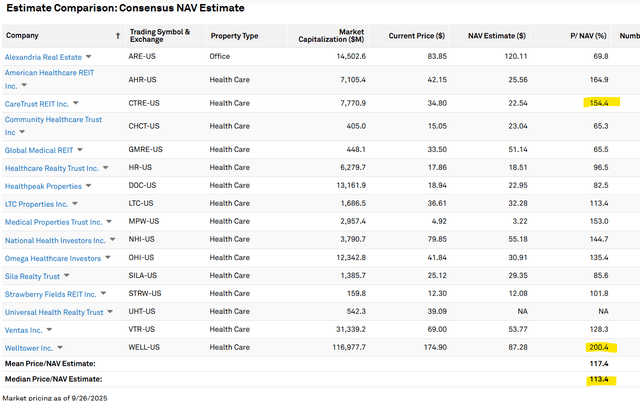Open the Medical Properties Trust Inc. link
Image resolution: width=640 pixels, height=401 pixels.
point(53,222)
